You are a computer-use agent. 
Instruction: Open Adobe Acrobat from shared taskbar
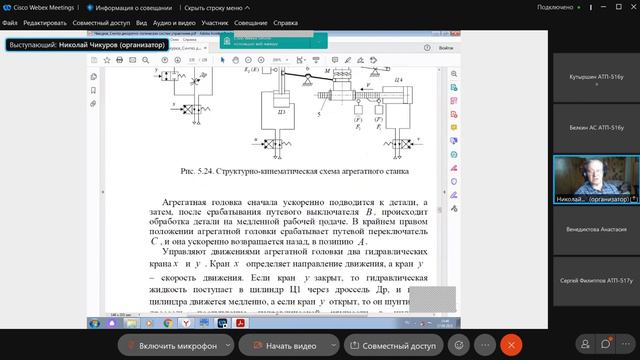(x=240, y=323)
